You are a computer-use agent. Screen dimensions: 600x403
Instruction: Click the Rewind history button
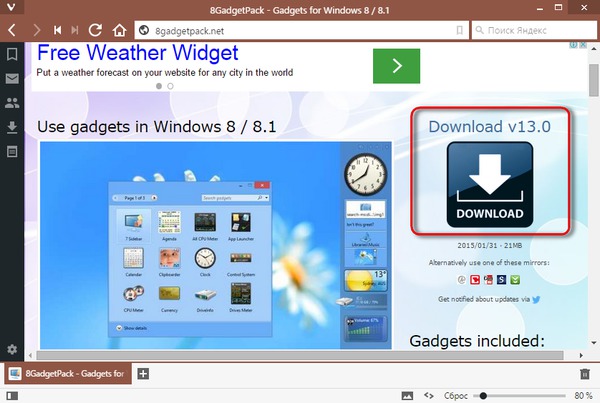(x=57, y=30)
